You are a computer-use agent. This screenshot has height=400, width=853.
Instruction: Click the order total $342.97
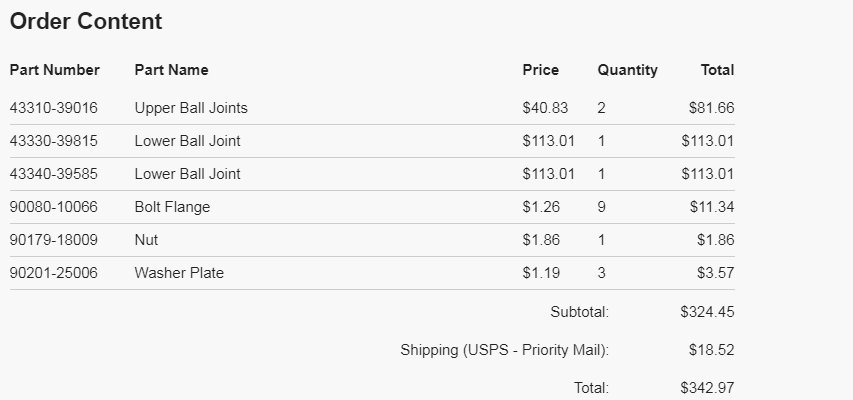707,388
